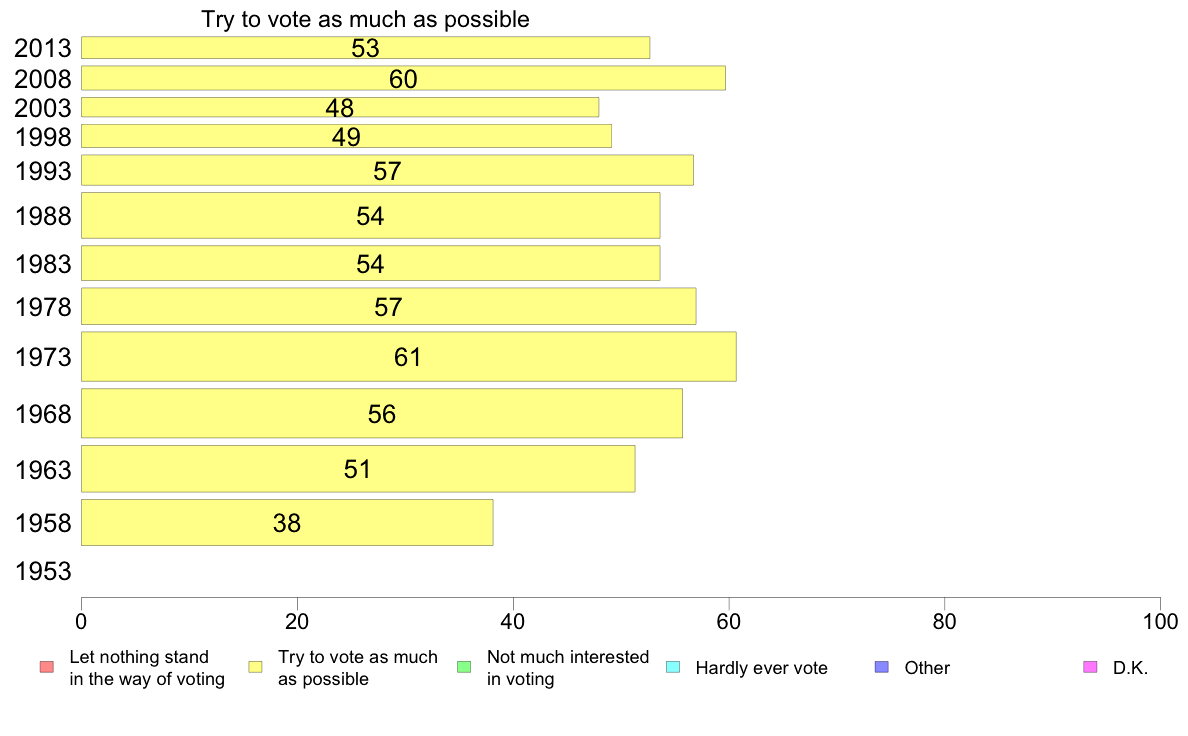Click the 100 tick on the x-axis

point(1160,622)
